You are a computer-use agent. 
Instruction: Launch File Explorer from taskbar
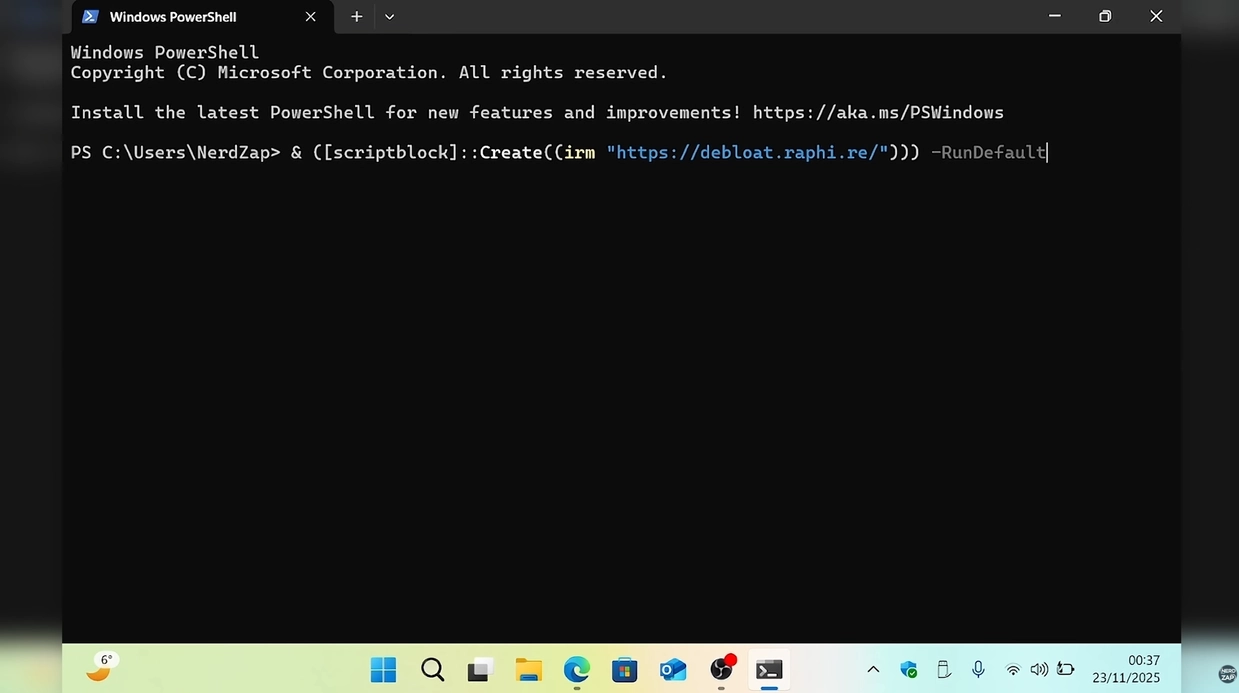click(529, 670)
